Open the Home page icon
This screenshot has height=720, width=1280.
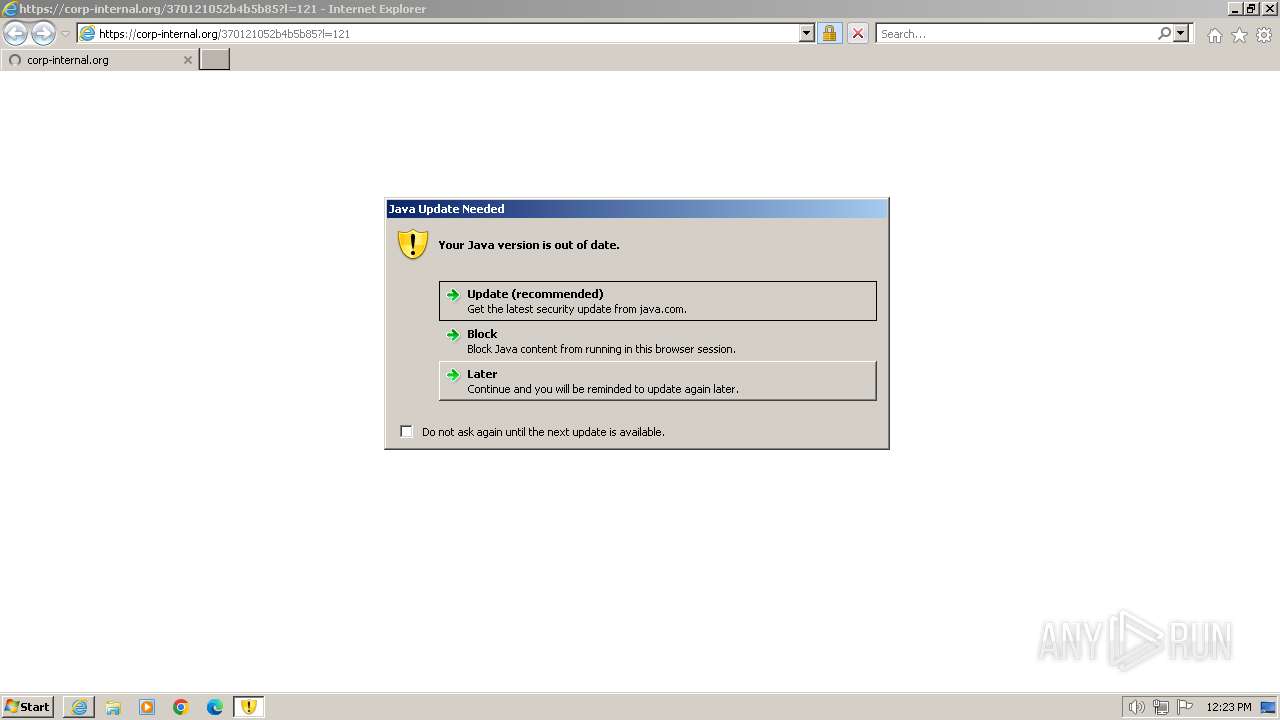point(1214,35)
